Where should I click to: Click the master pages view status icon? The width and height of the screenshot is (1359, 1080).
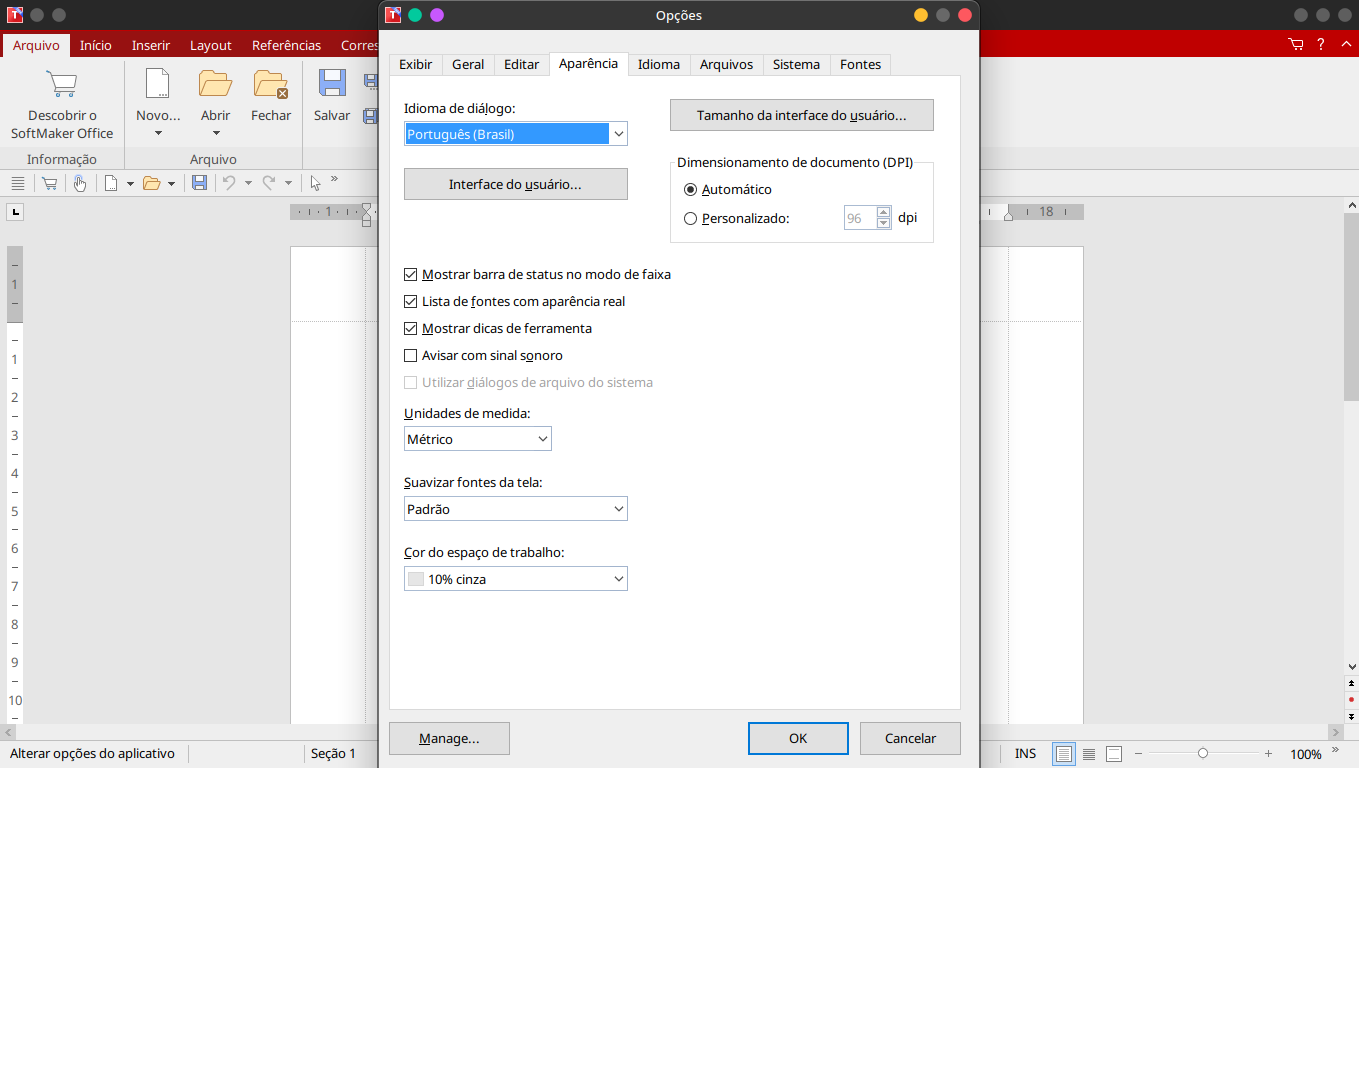[x=1114, y=754]
